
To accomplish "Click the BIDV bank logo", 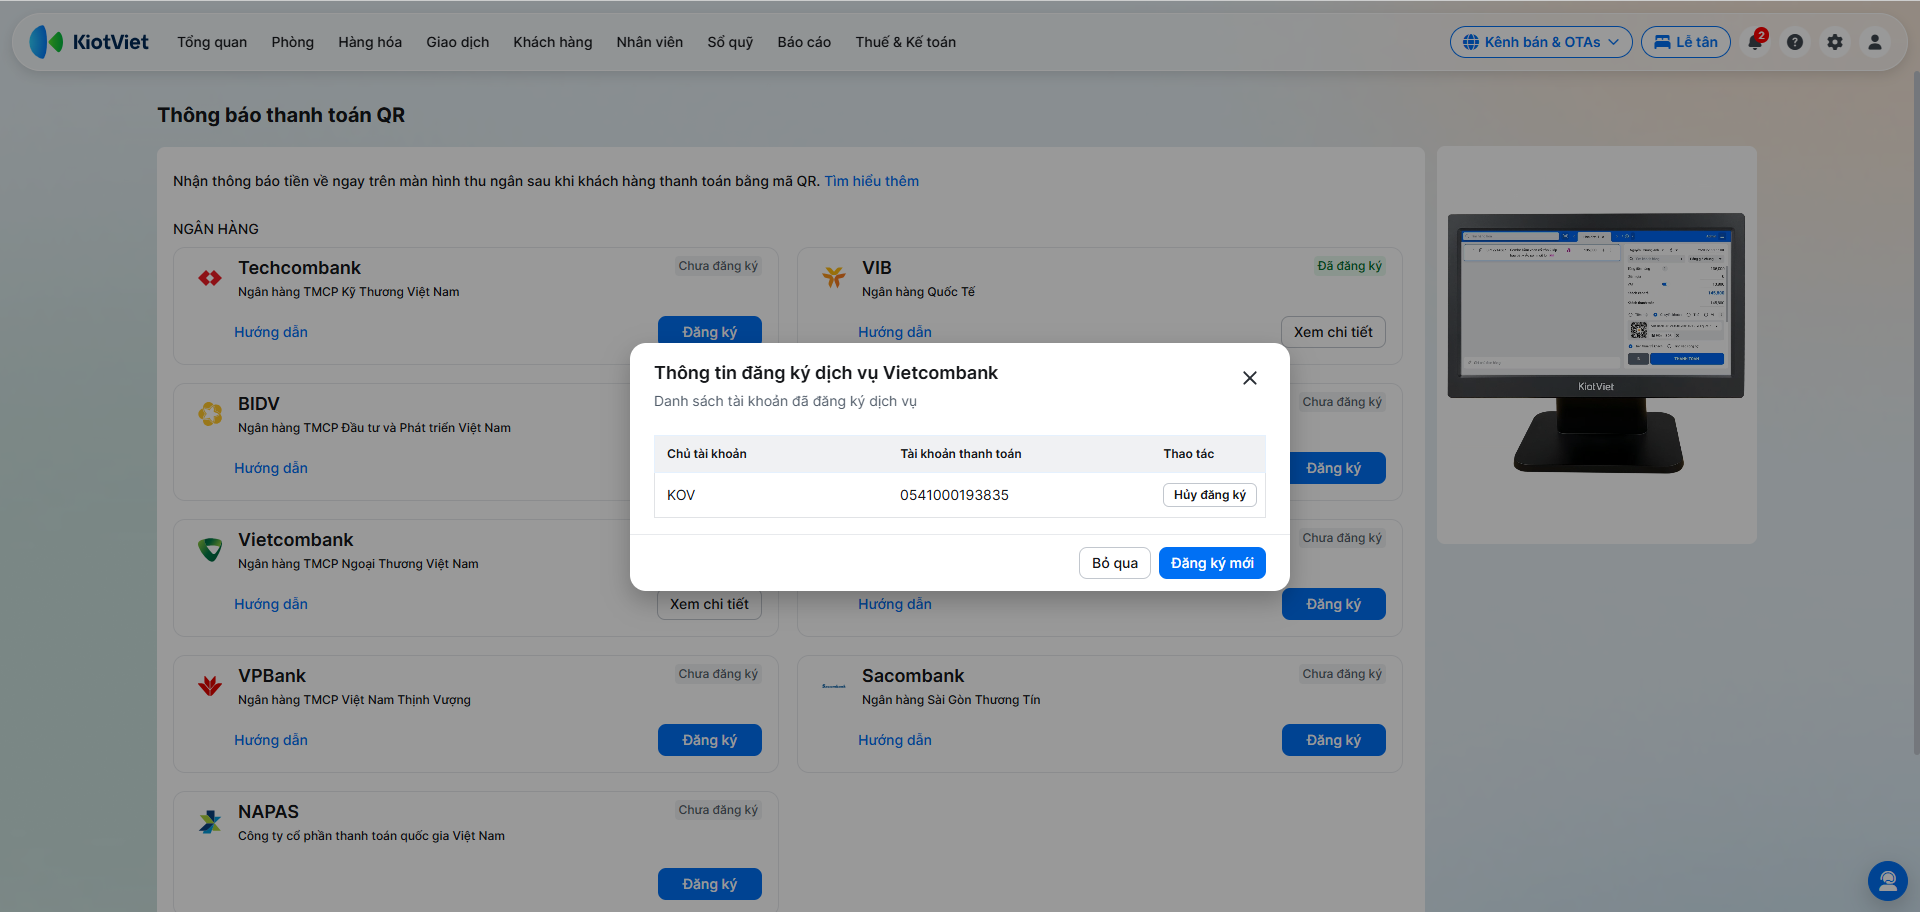I will point(210,413).
